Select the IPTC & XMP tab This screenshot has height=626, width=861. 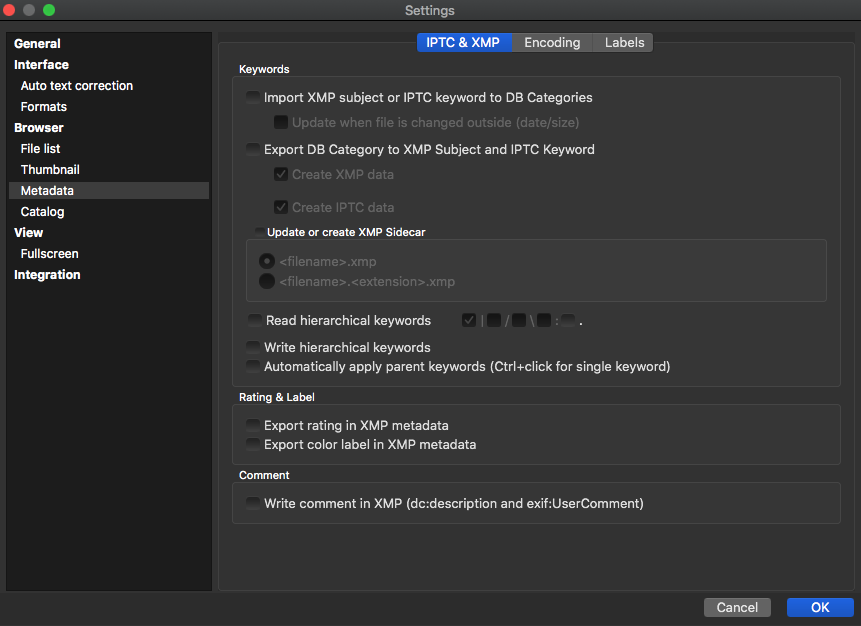click(464, 42)
